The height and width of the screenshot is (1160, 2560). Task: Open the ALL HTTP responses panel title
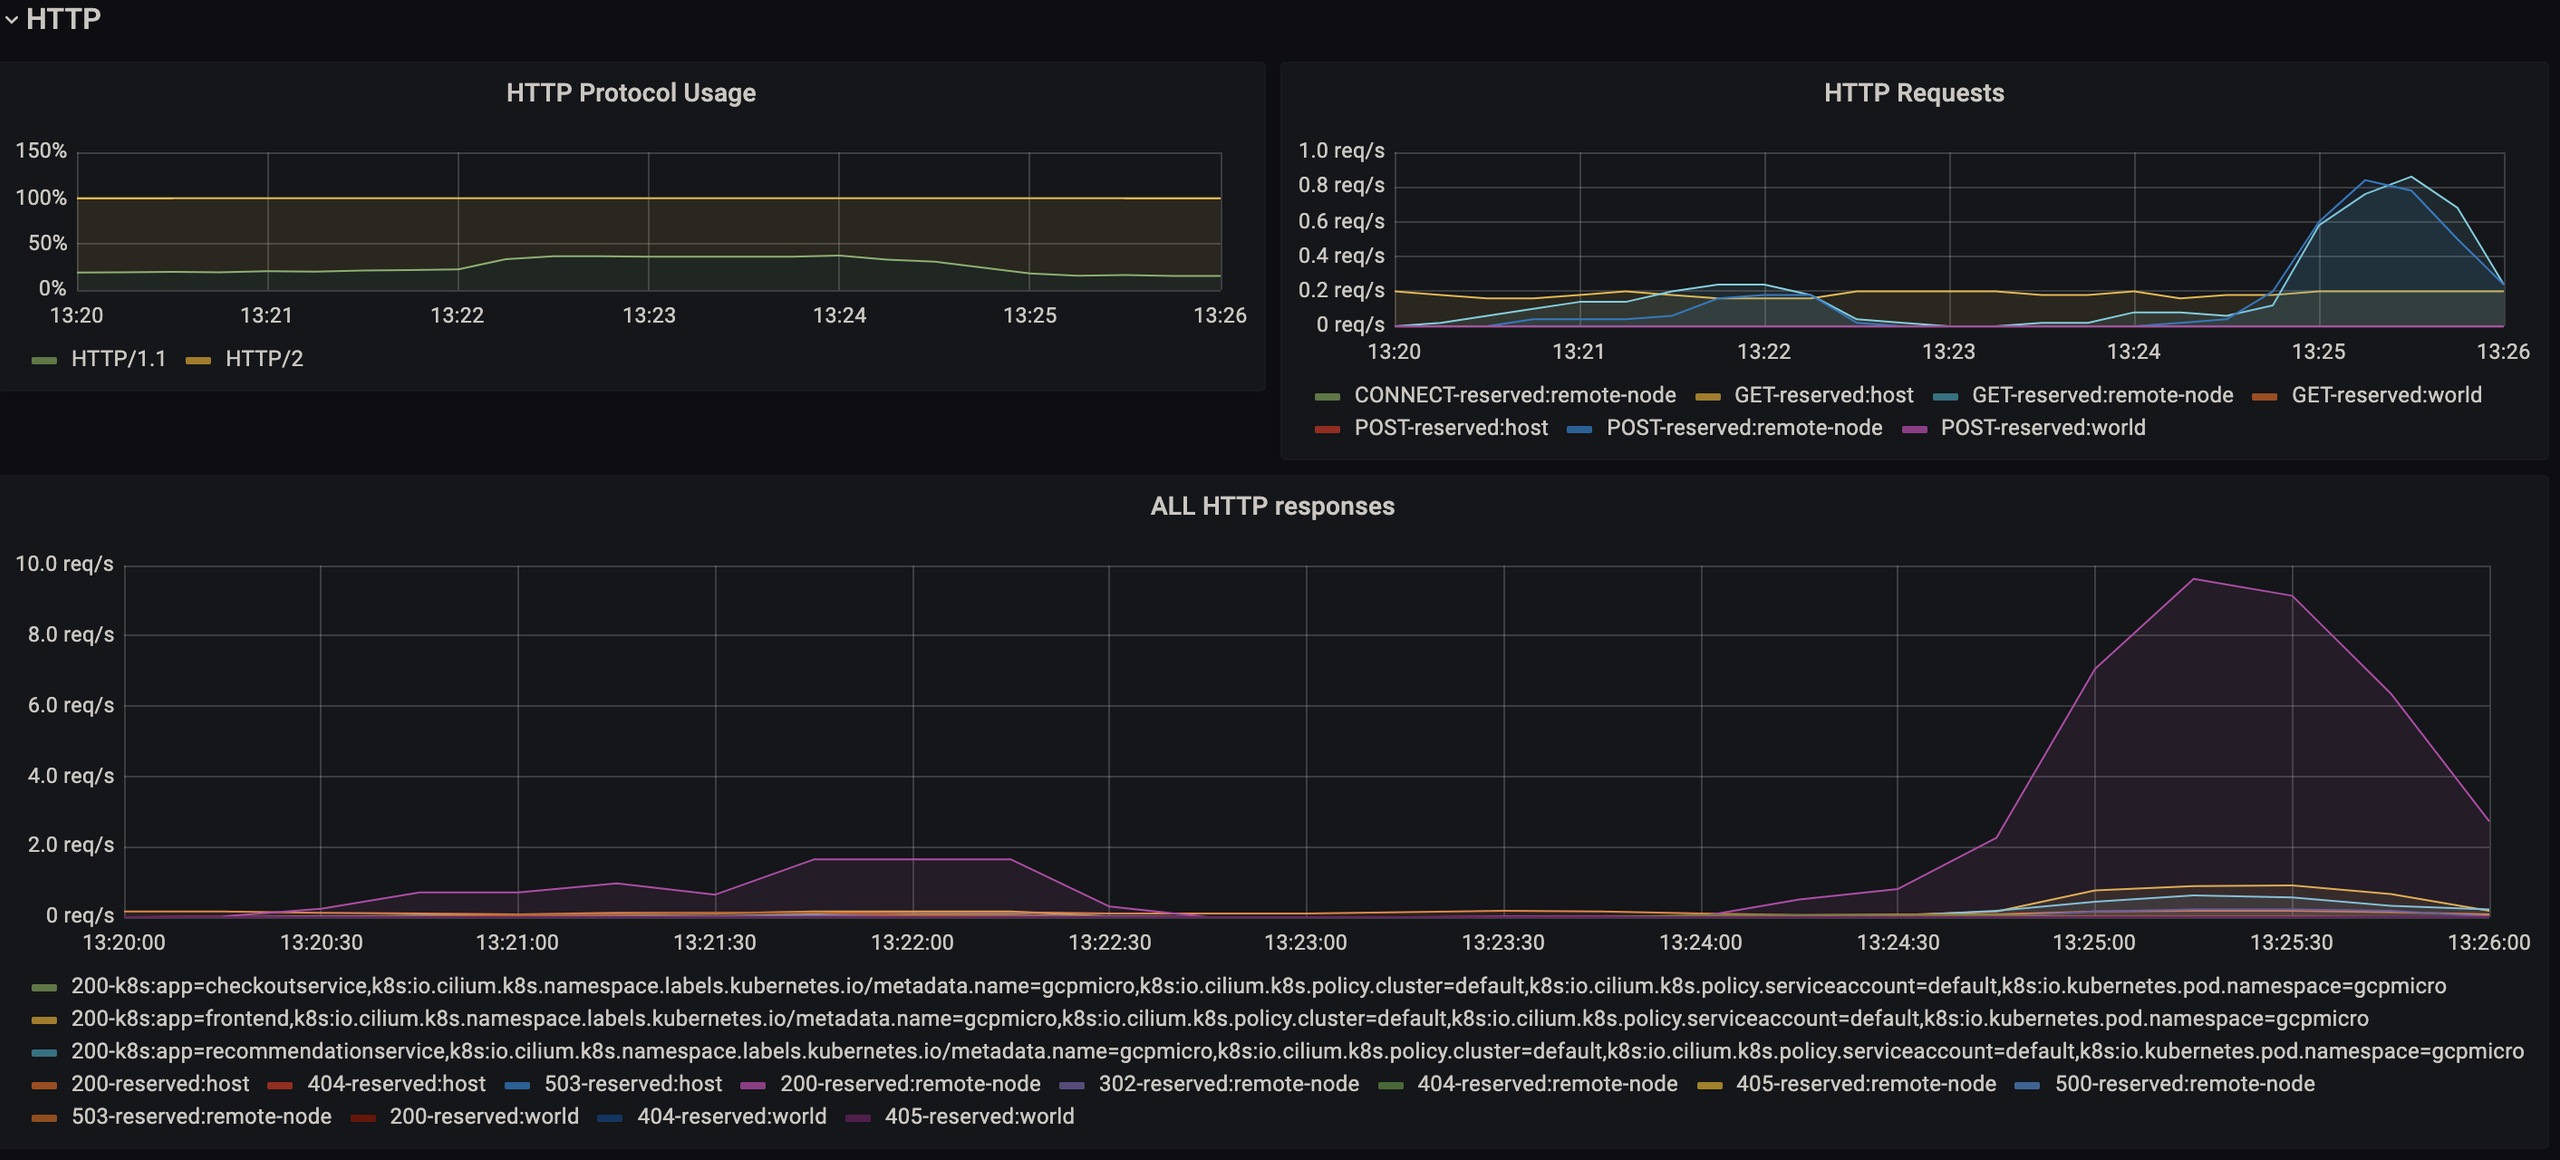1272,506
